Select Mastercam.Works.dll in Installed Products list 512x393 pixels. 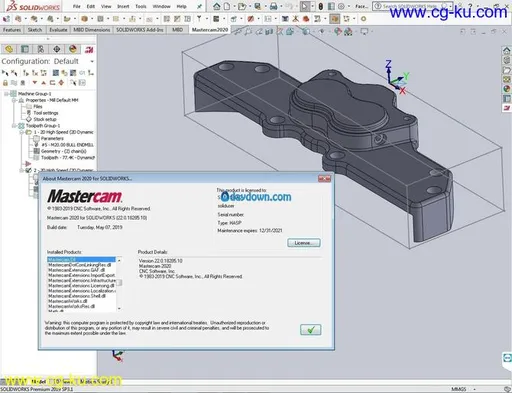pyautogui.click(x=67, y=301)
